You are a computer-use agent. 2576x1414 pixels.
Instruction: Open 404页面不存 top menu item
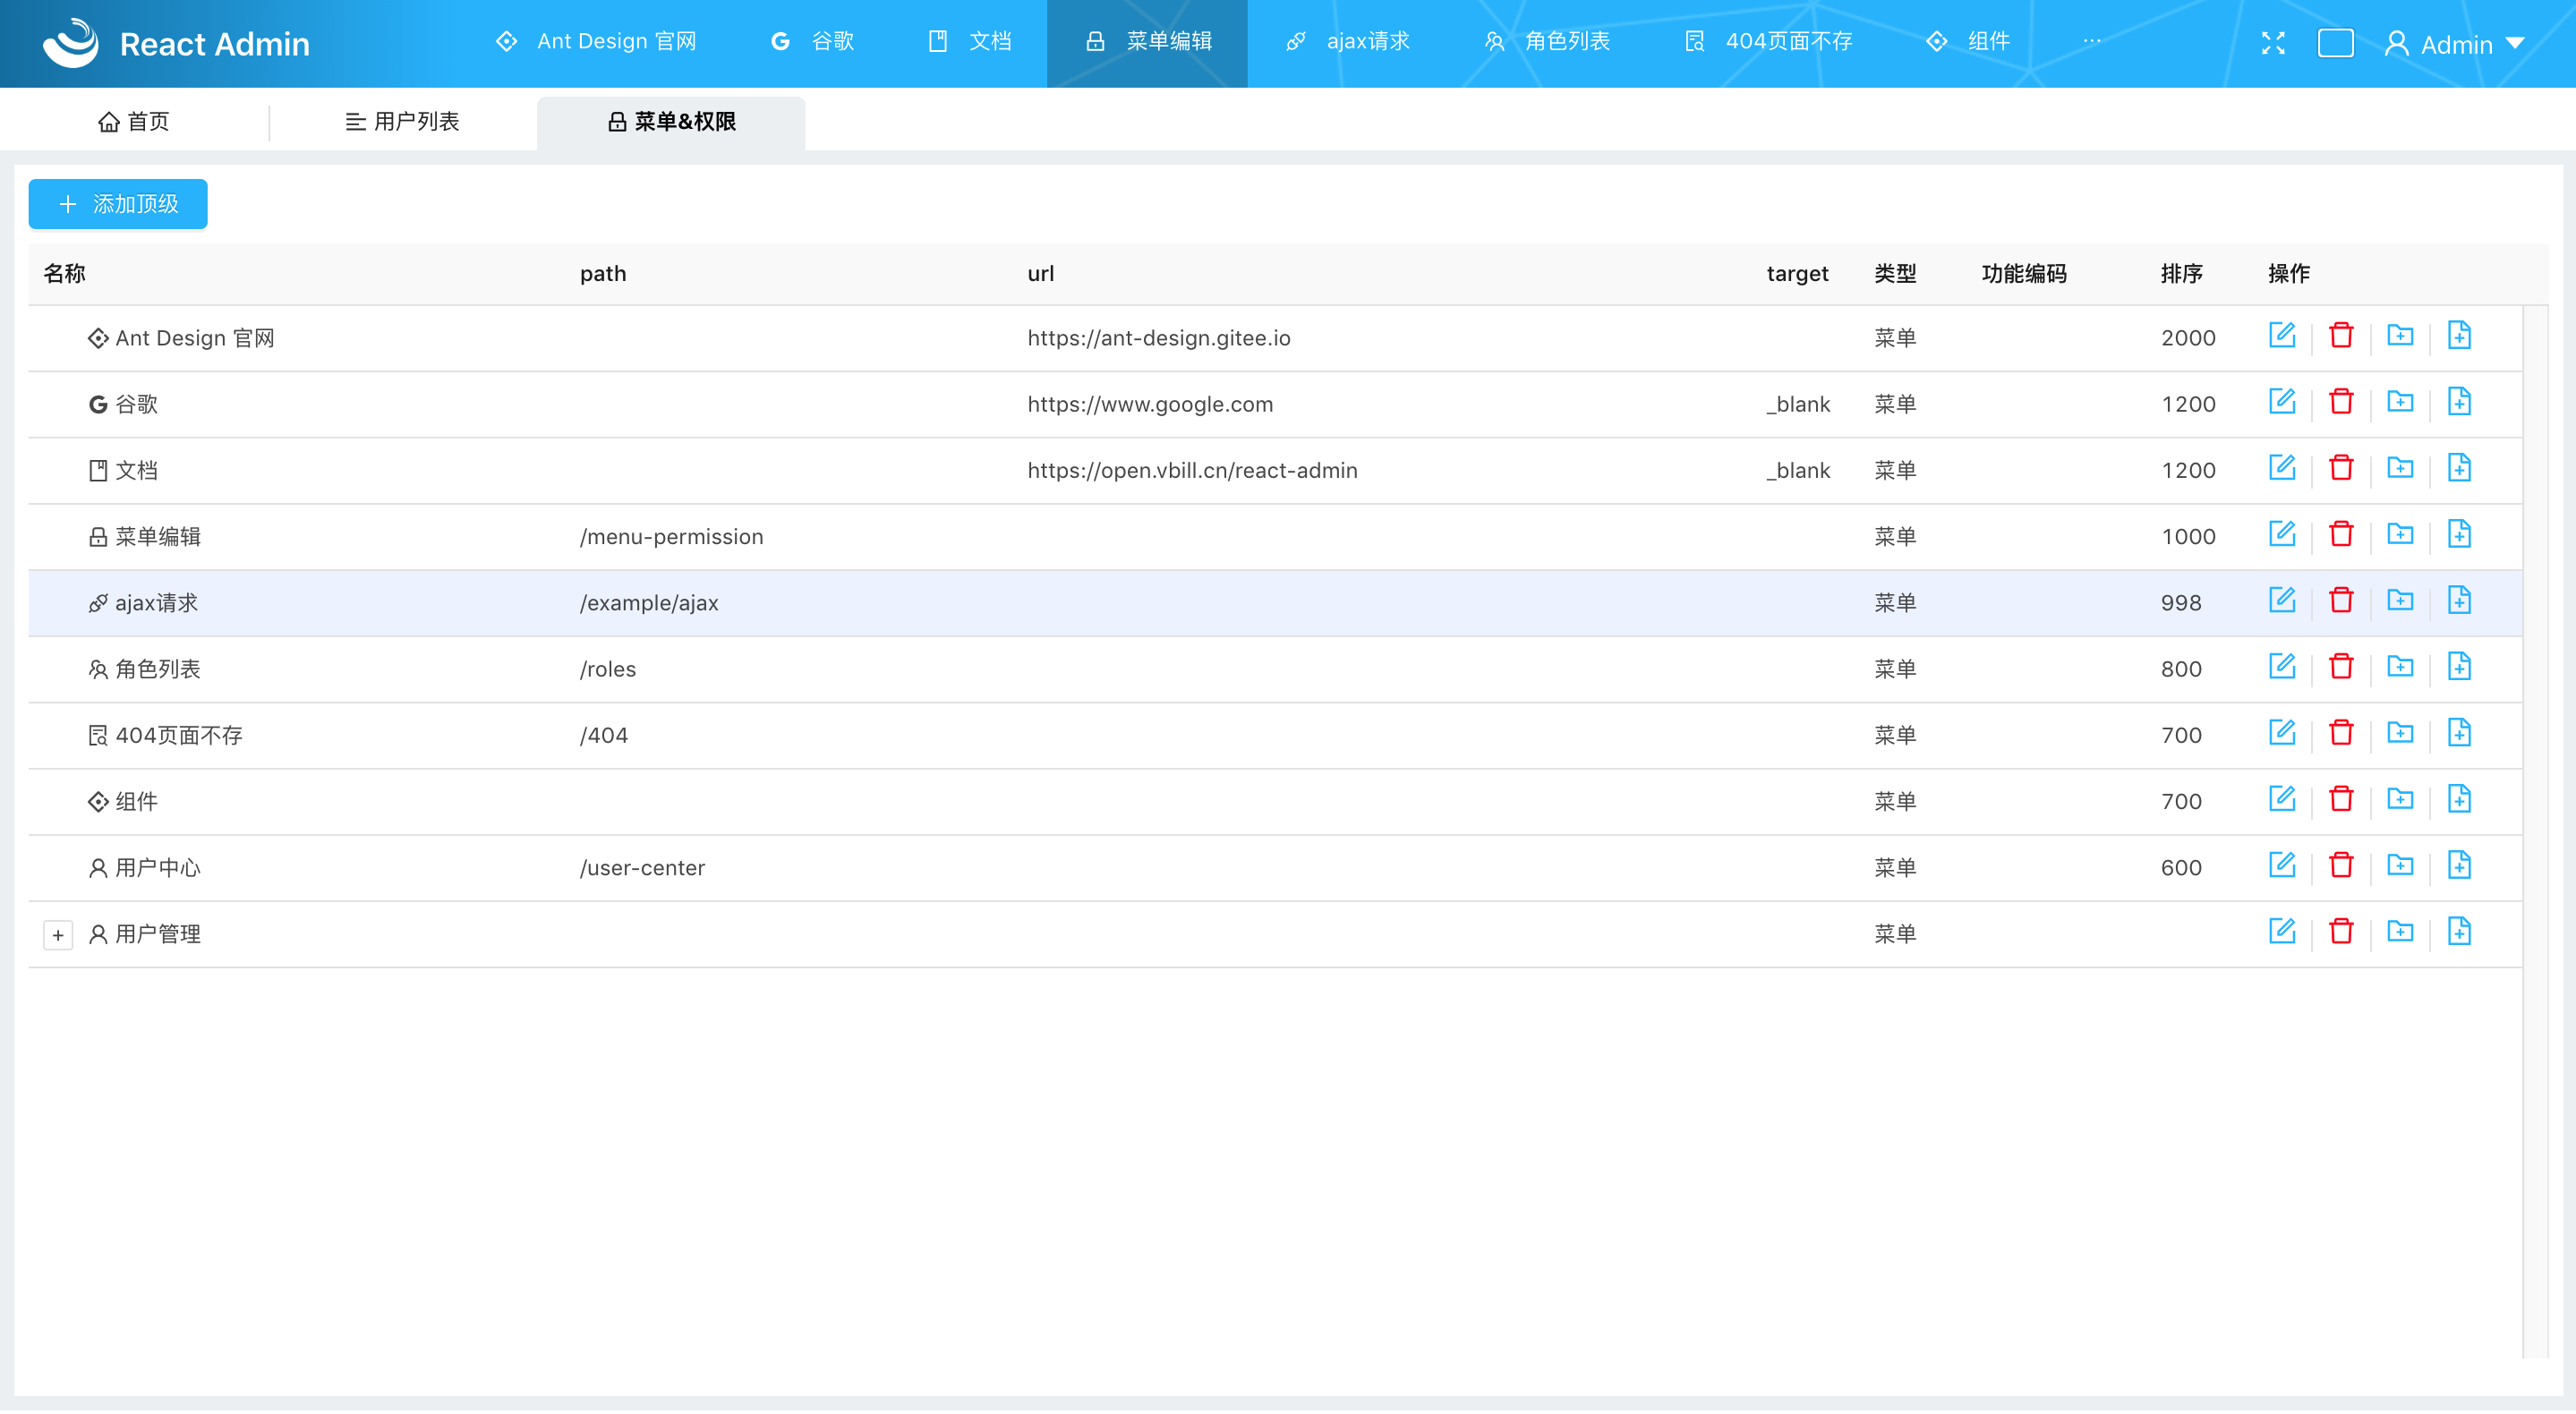click(1768, 41)
